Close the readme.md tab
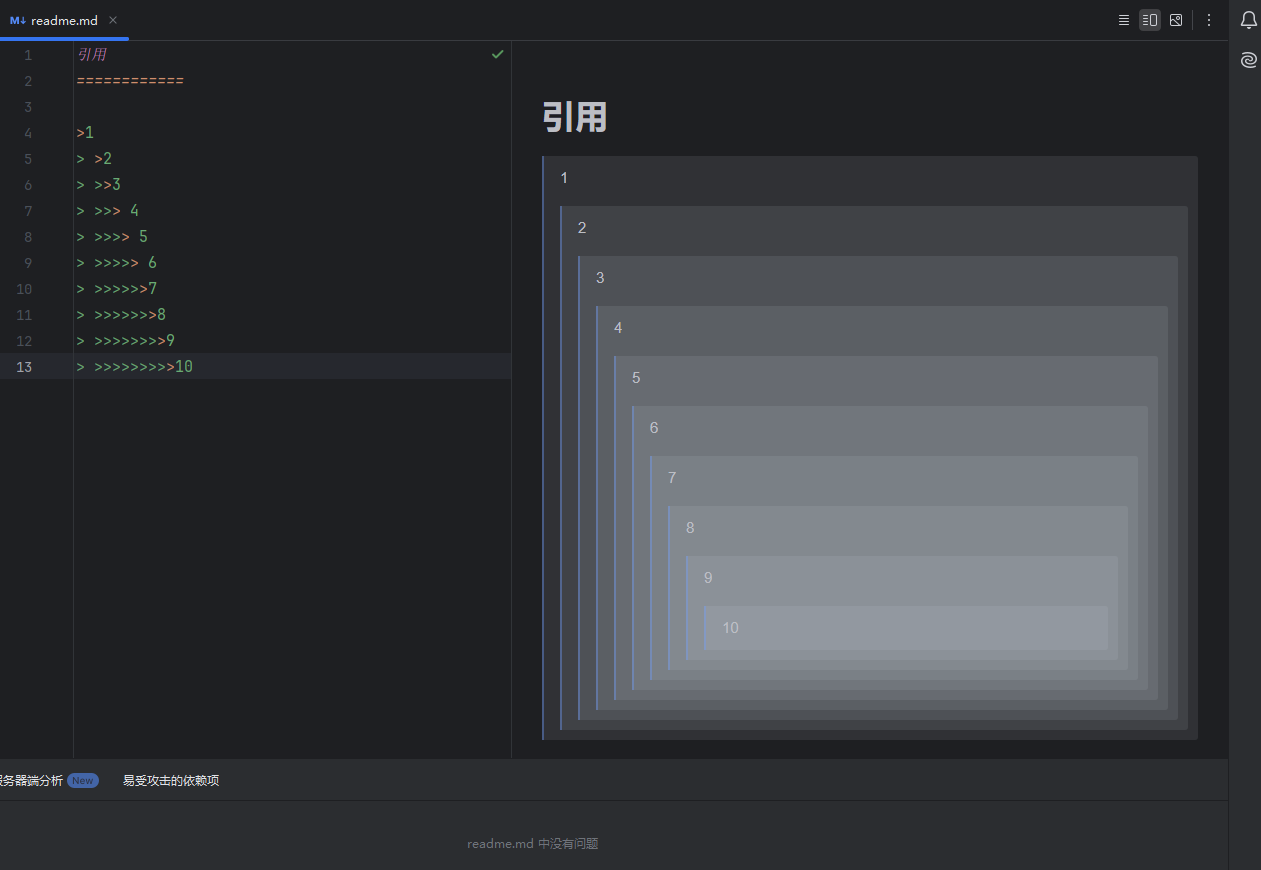 click(x=113, y=20)
